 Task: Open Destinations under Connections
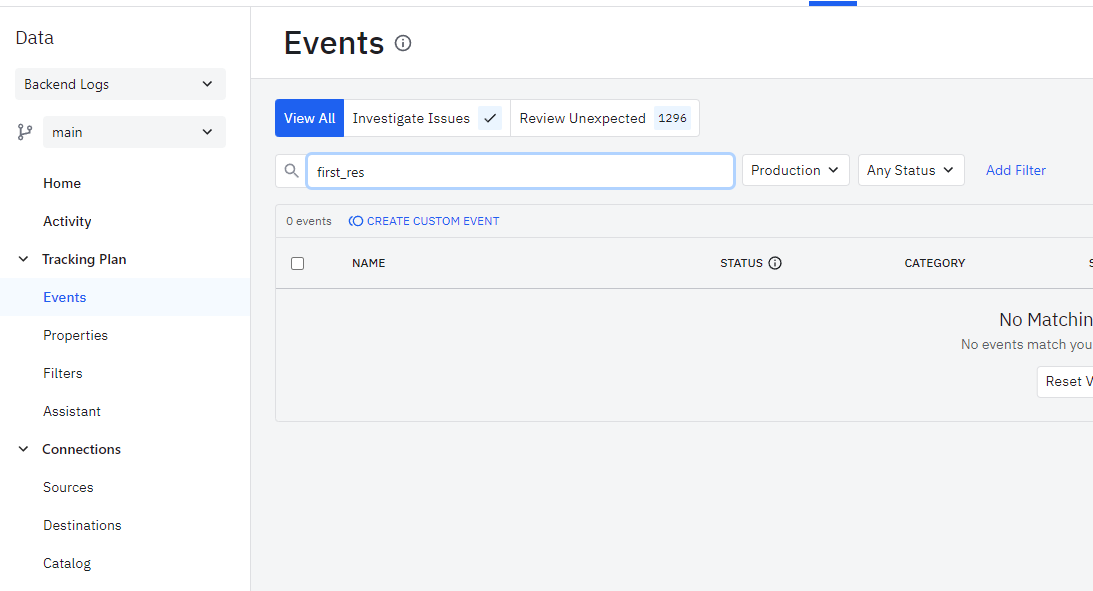(82, 525)
